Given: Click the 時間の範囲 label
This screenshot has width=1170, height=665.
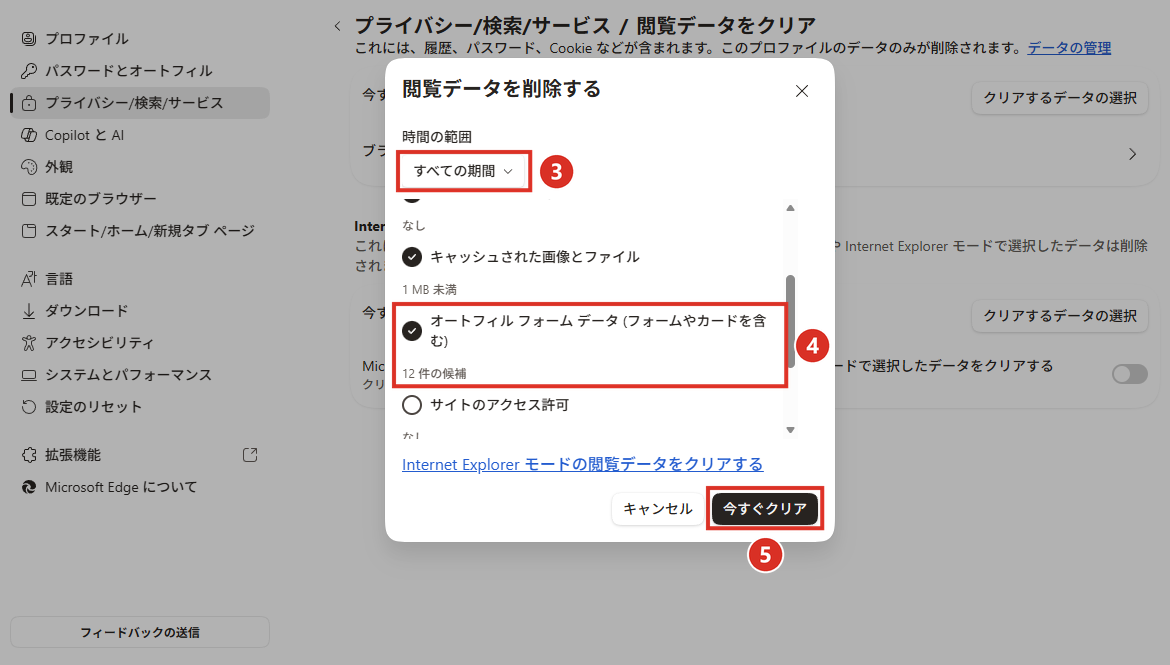Looking at the screenshot, I should [437, 137].
